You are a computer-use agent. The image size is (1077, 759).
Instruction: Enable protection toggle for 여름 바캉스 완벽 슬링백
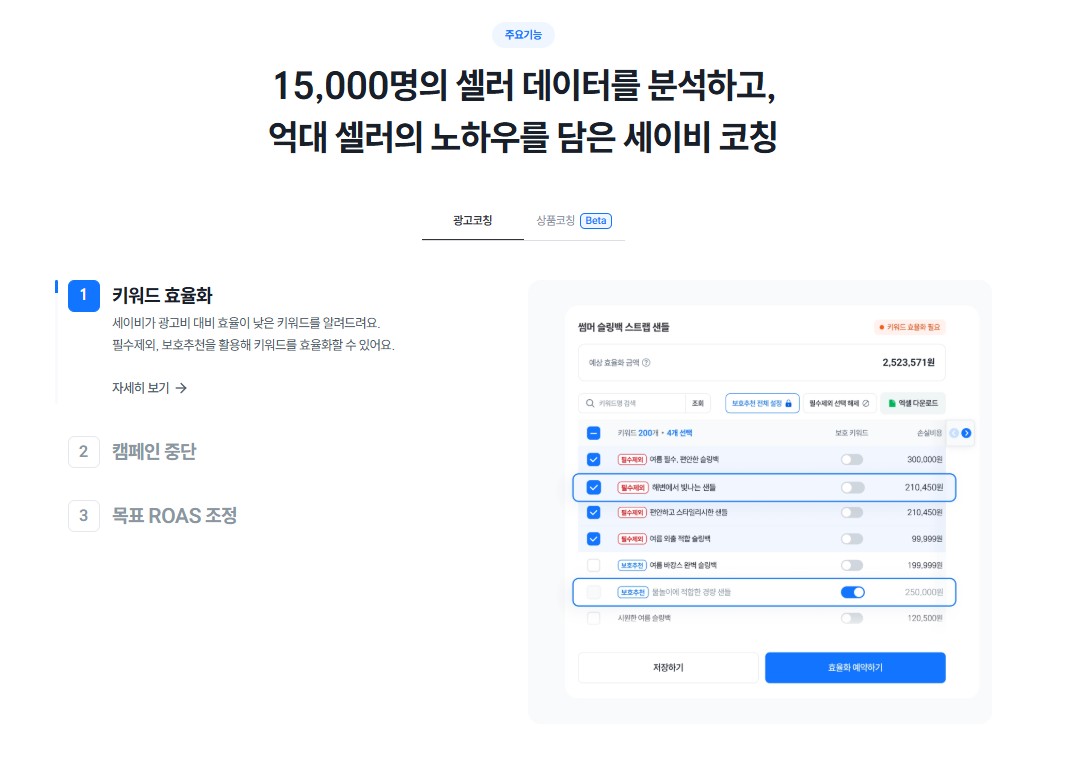click(x=852, y=565)
